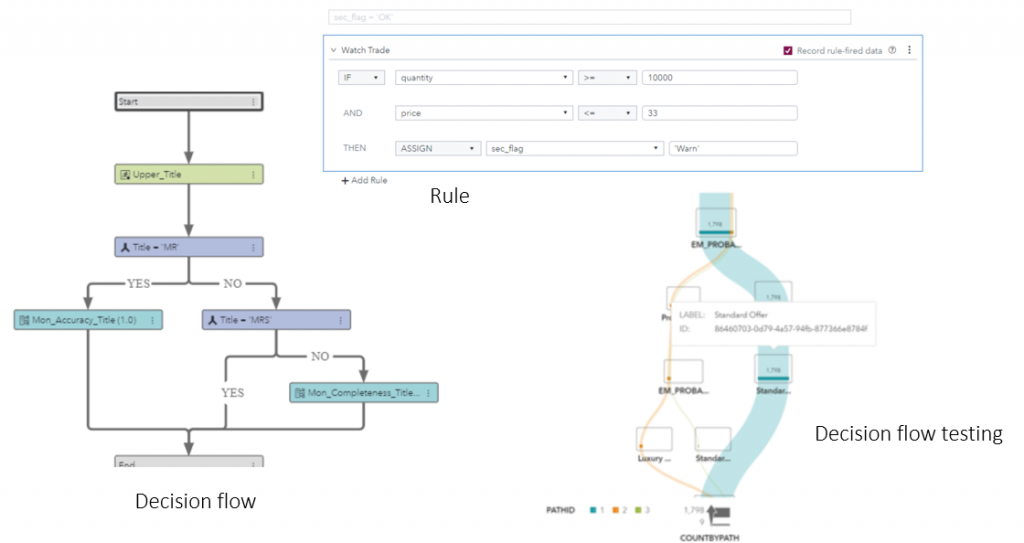Click the 10000 quantity value field

click(x=719, y=78)
